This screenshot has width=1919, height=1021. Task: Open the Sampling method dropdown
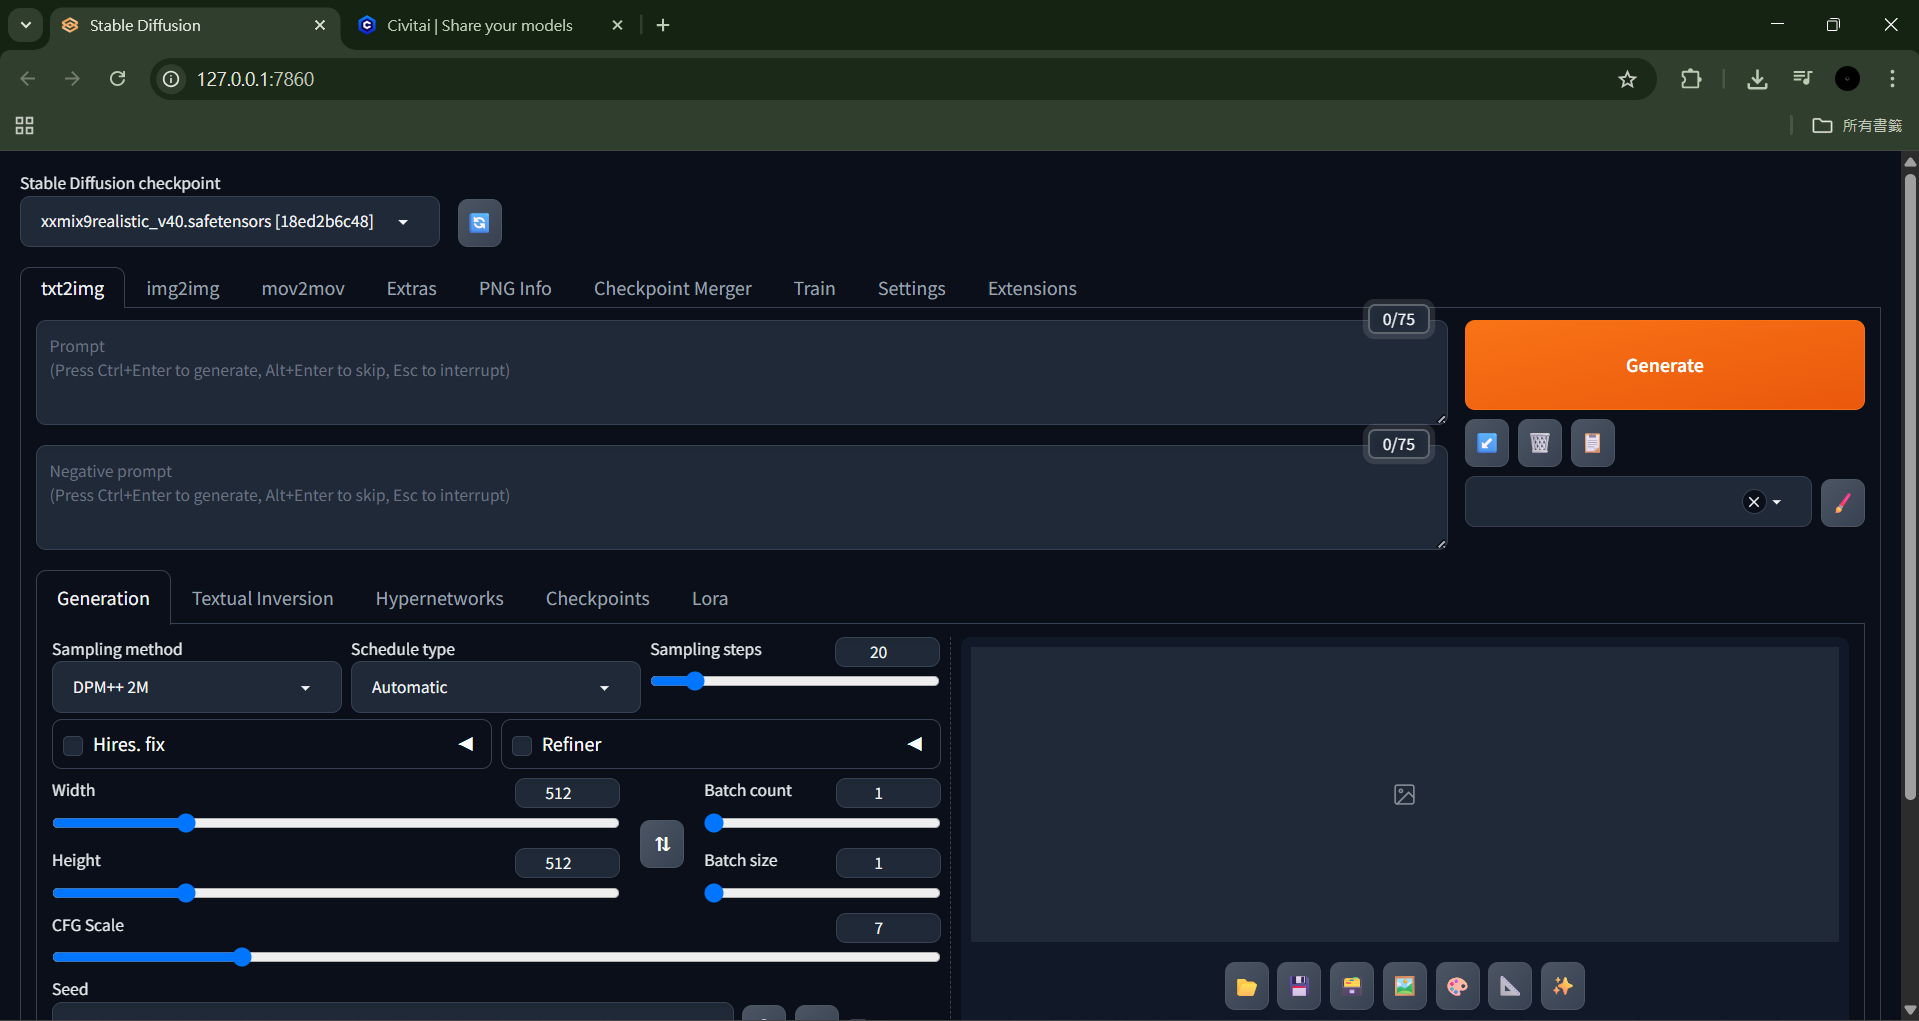[x=196, y=688]
